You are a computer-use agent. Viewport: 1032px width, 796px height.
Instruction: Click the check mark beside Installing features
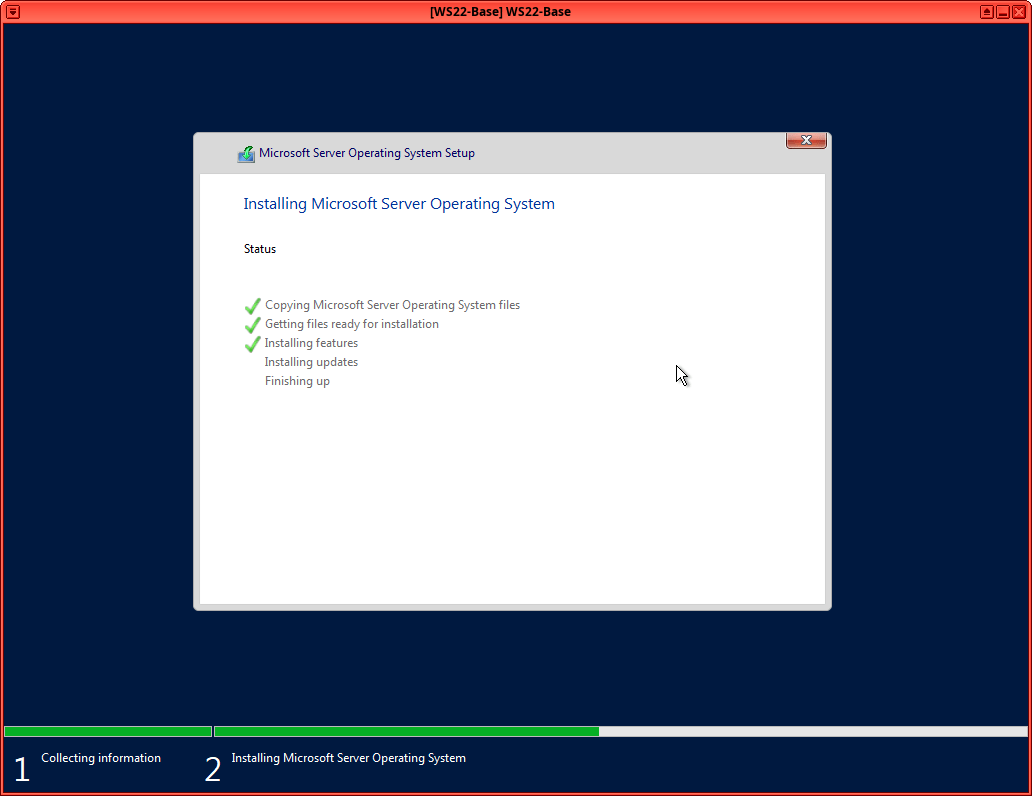pos(253,344)
